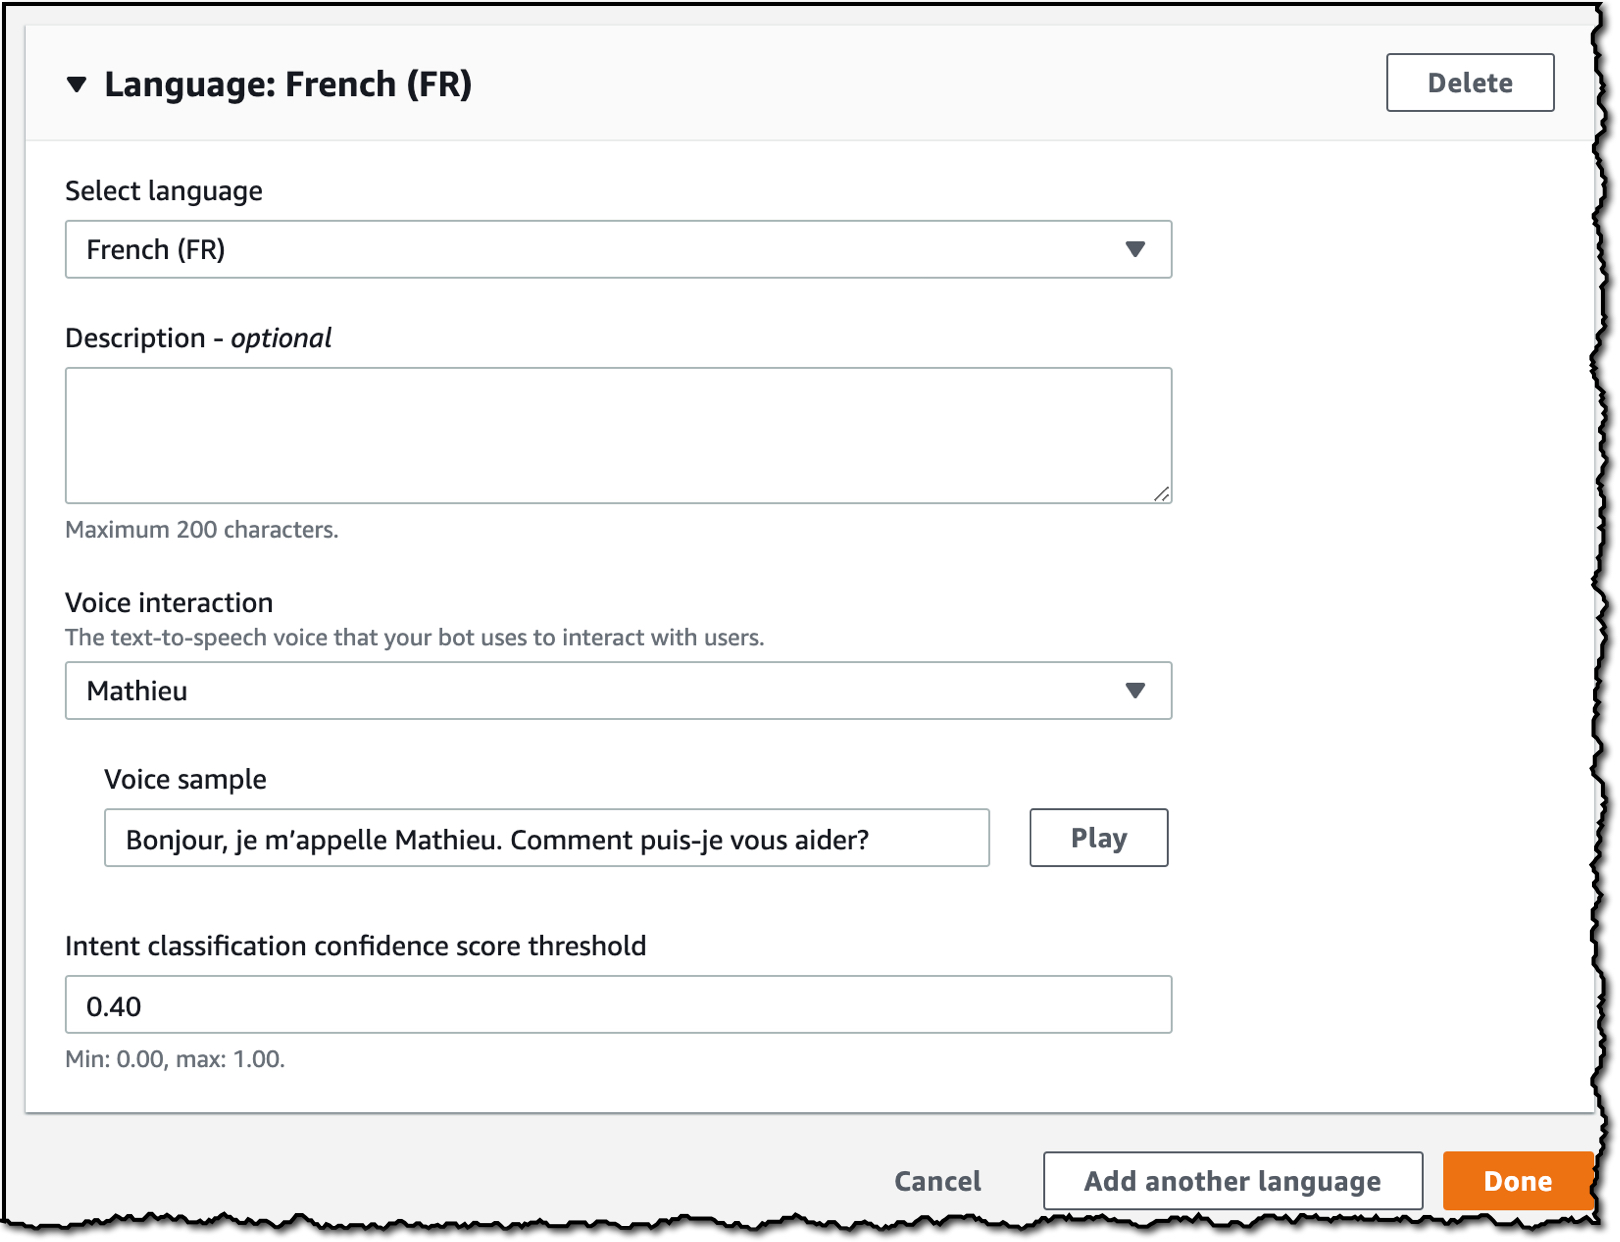Click the Delete button for French language

[x=1469, y=83]
